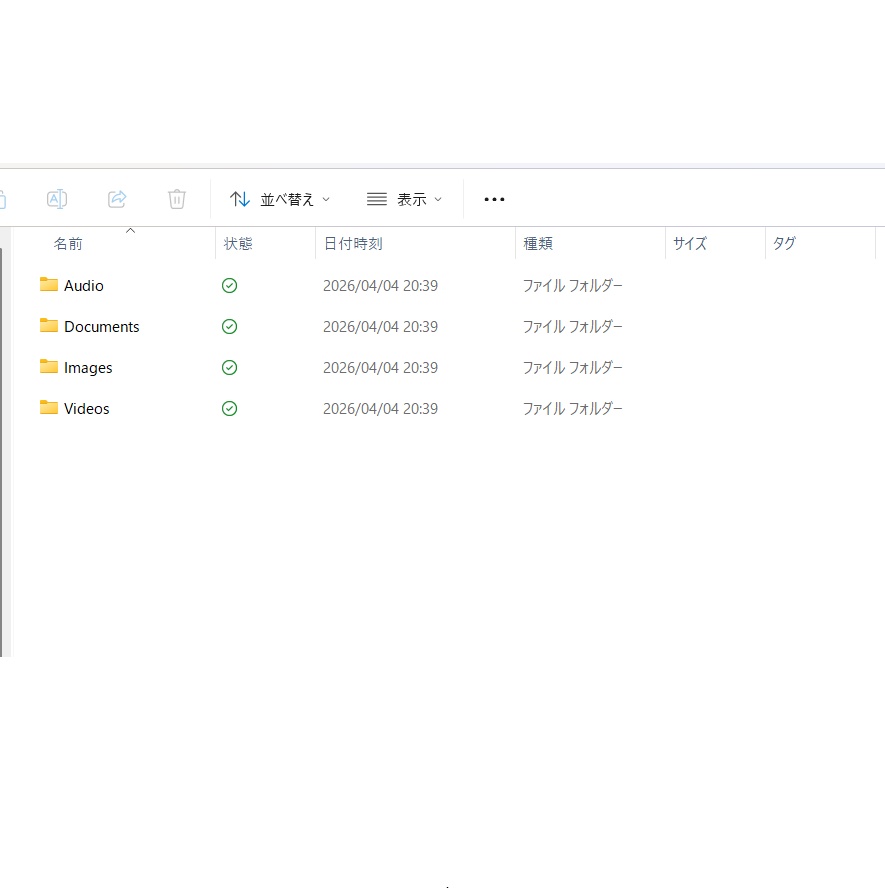The height and width of the screenshot is (888, 885).
Task: Click the sync status checkmark for Audio
Action: point(229,285)
